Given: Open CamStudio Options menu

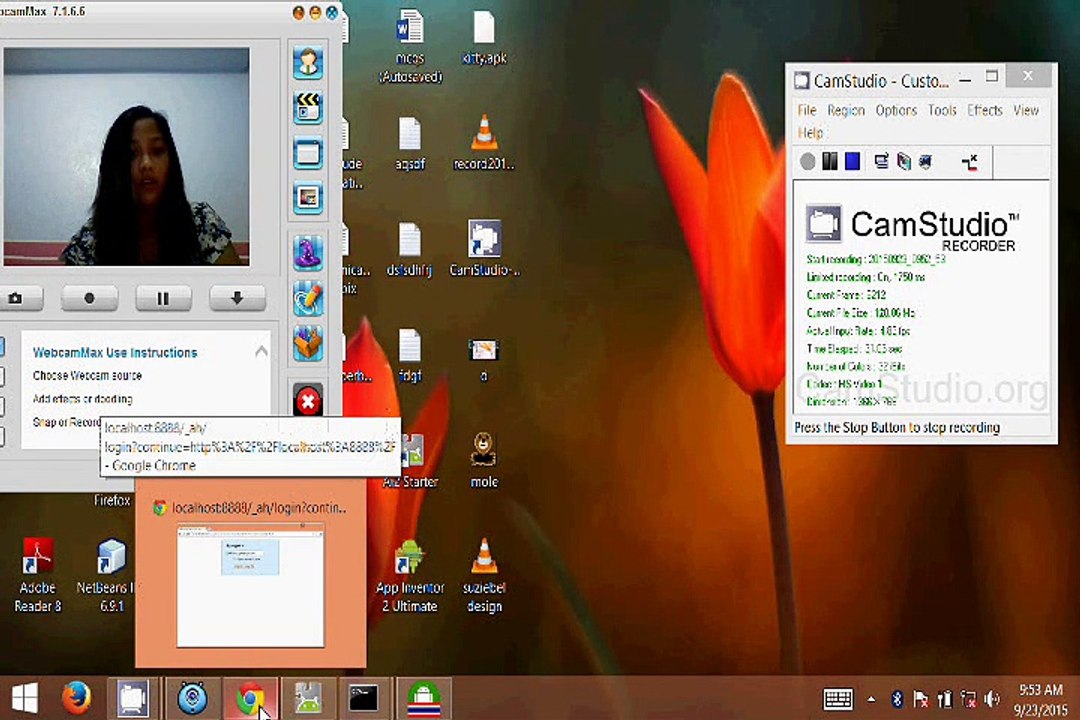Looking at the screenshot, I should (896, 110).
